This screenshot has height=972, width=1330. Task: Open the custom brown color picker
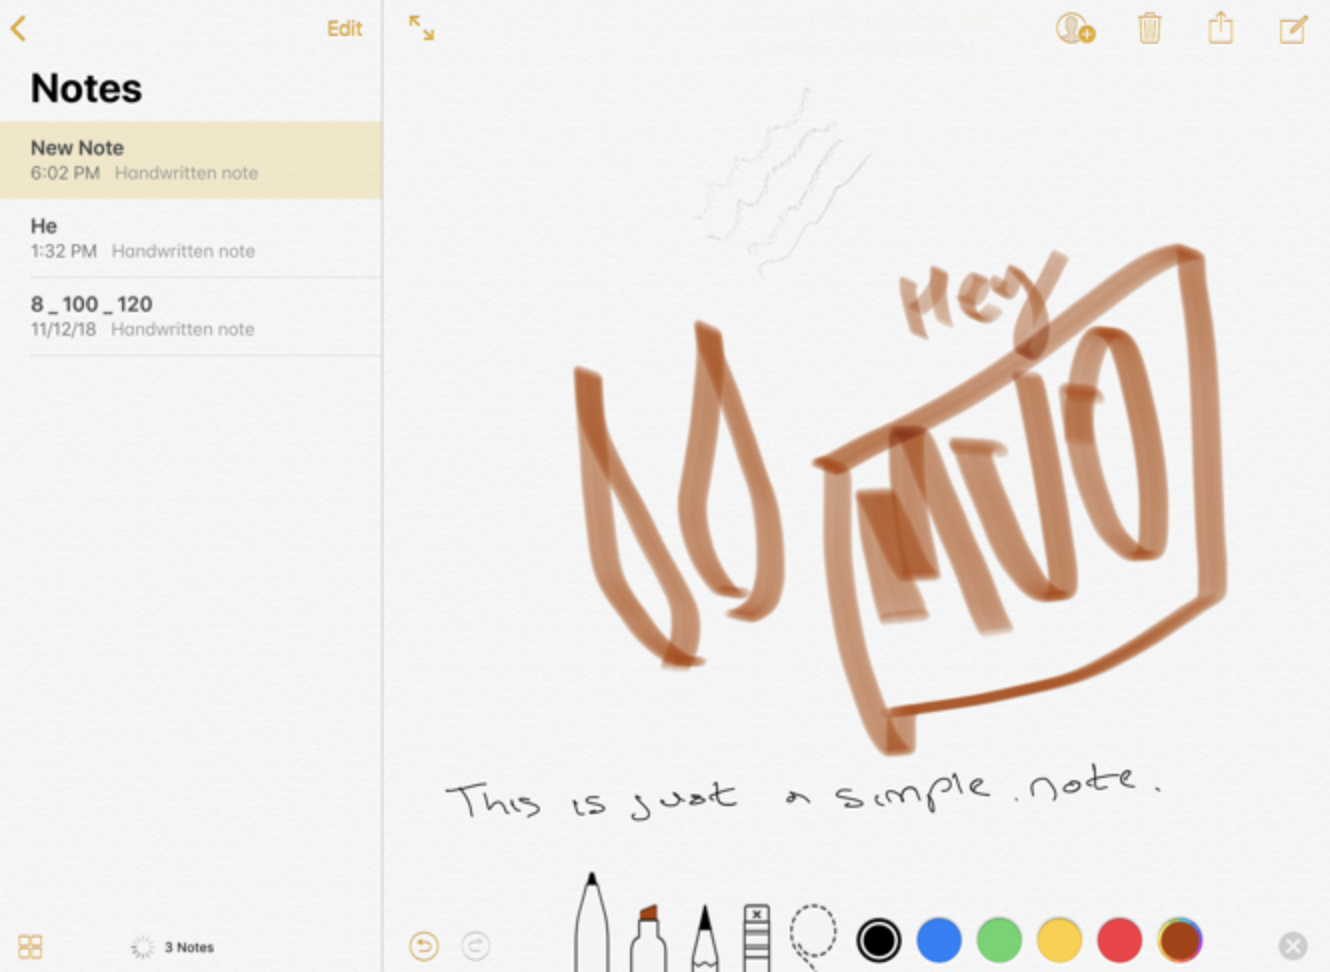coord(1180,940)
